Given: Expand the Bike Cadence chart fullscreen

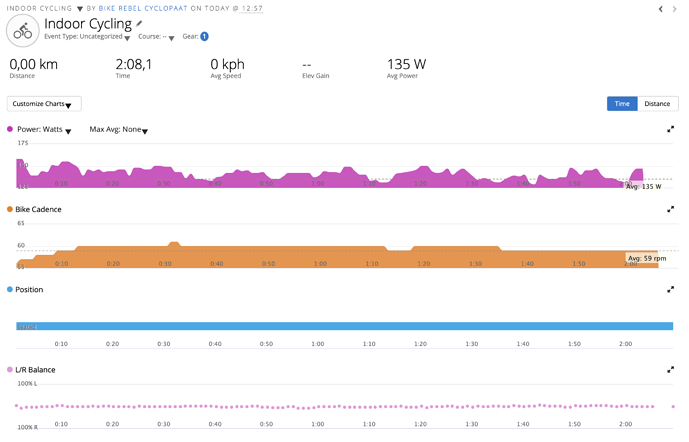Looking at the screenshot, I should click(671, 209).
